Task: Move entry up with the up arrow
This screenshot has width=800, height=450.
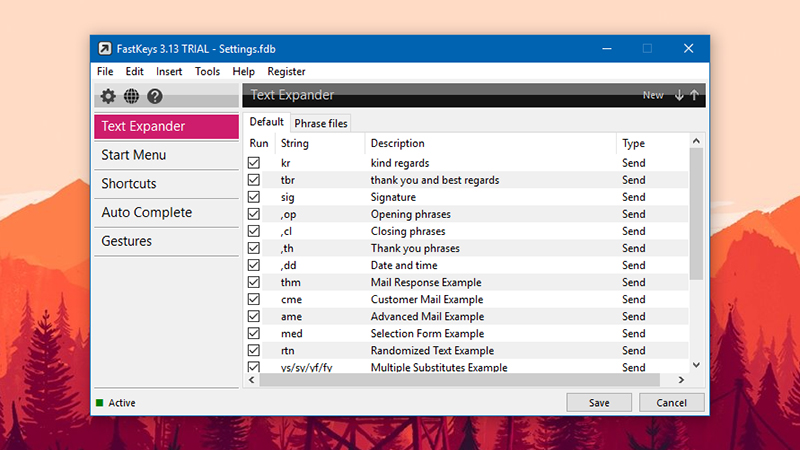Action: tap(694, 95)
